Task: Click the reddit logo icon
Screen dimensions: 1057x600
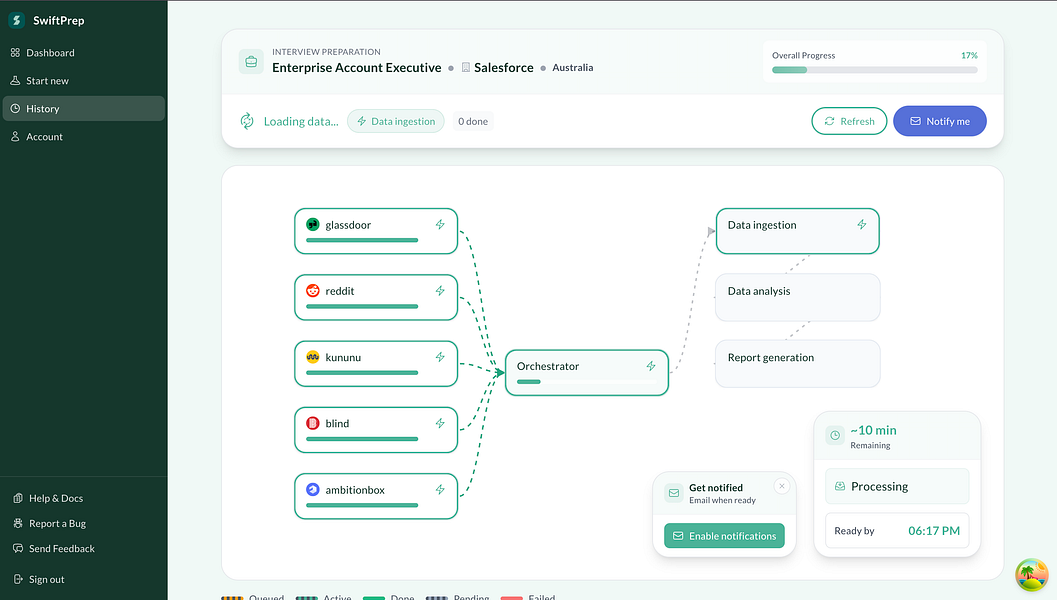Action: (x=313, y=291)
